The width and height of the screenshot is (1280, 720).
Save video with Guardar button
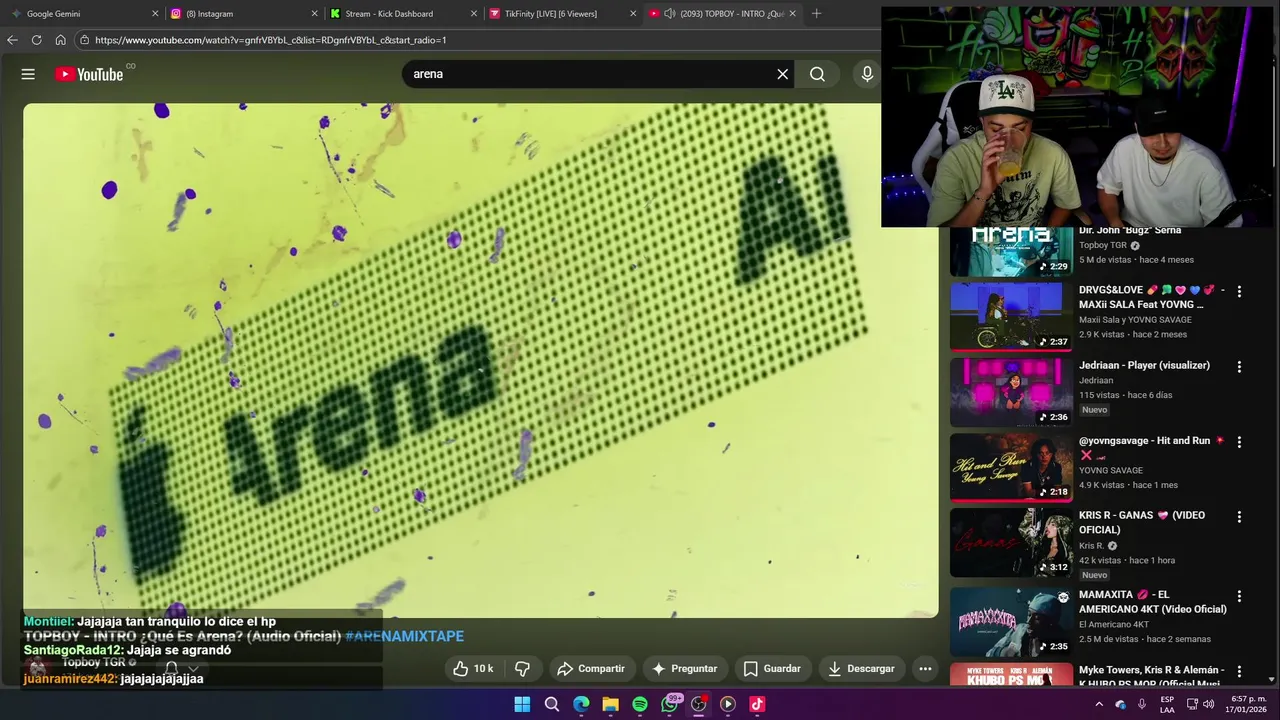(772, 669)
